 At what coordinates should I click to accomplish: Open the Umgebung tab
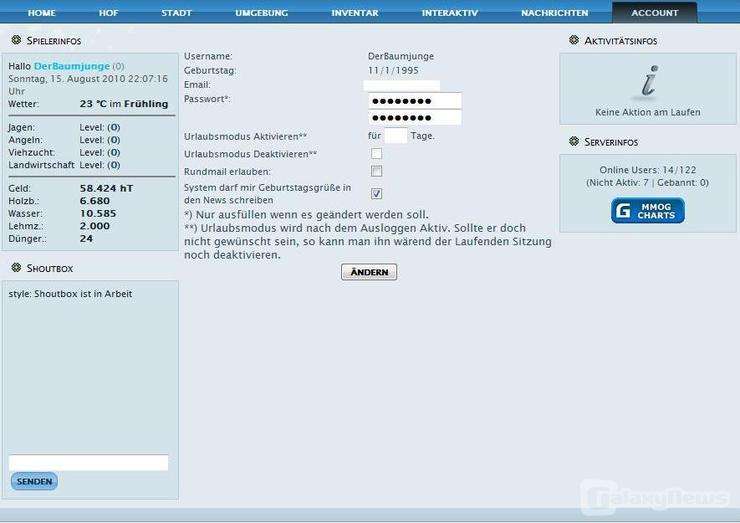point(261,13)
